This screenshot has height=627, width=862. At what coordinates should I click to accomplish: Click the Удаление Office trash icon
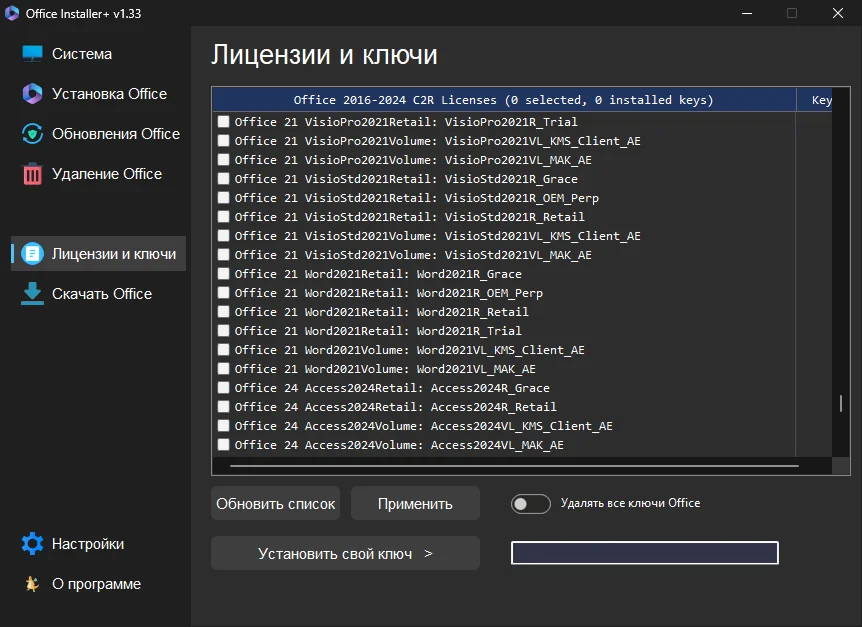(x=33, y=174)
